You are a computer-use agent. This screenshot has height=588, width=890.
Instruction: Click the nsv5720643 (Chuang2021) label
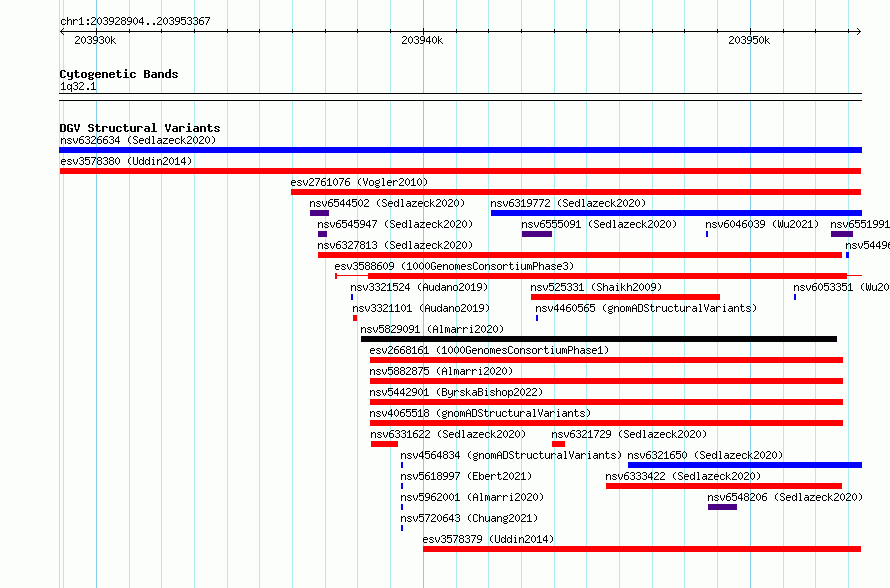tap(469, 518)
